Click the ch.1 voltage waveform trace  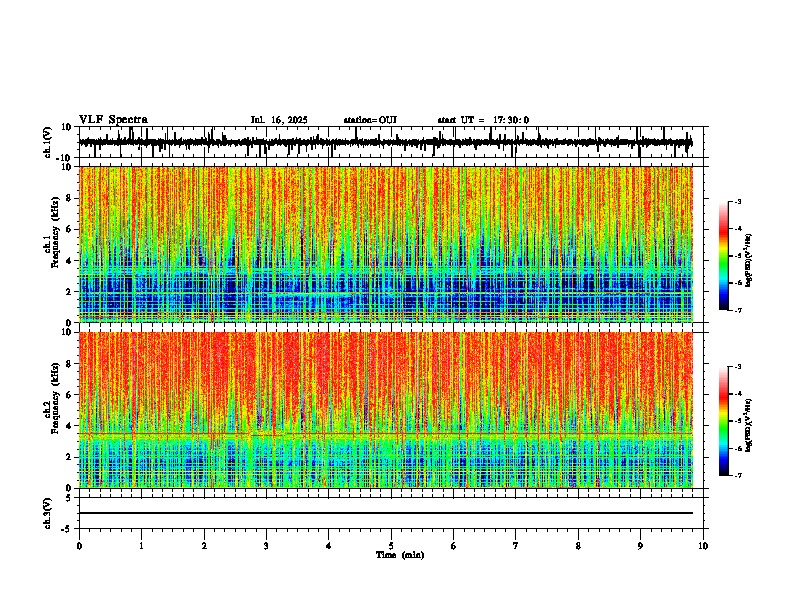(x=386, y=142)
